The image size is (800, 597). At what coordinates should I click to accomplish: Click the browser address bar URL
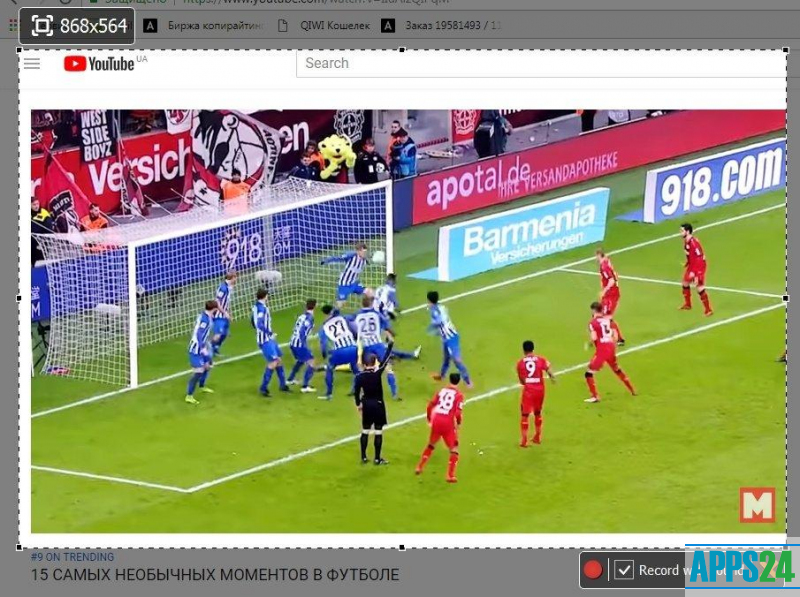[316, 2]
